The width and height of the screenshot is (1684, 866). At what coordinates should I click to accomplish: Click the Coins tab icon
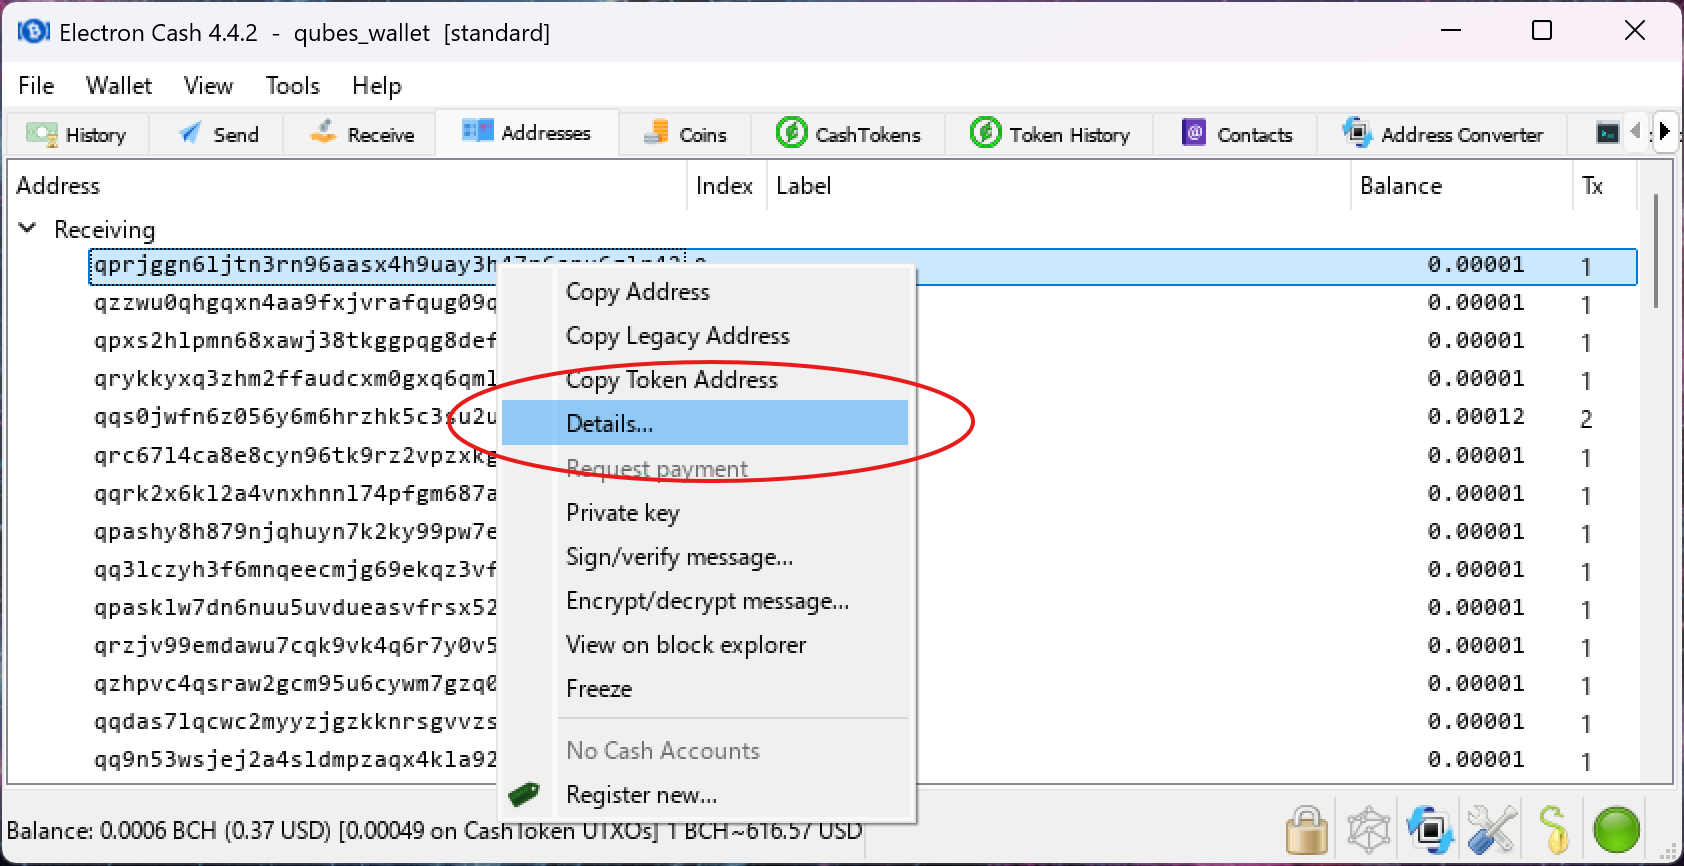(x=656, y=132)
